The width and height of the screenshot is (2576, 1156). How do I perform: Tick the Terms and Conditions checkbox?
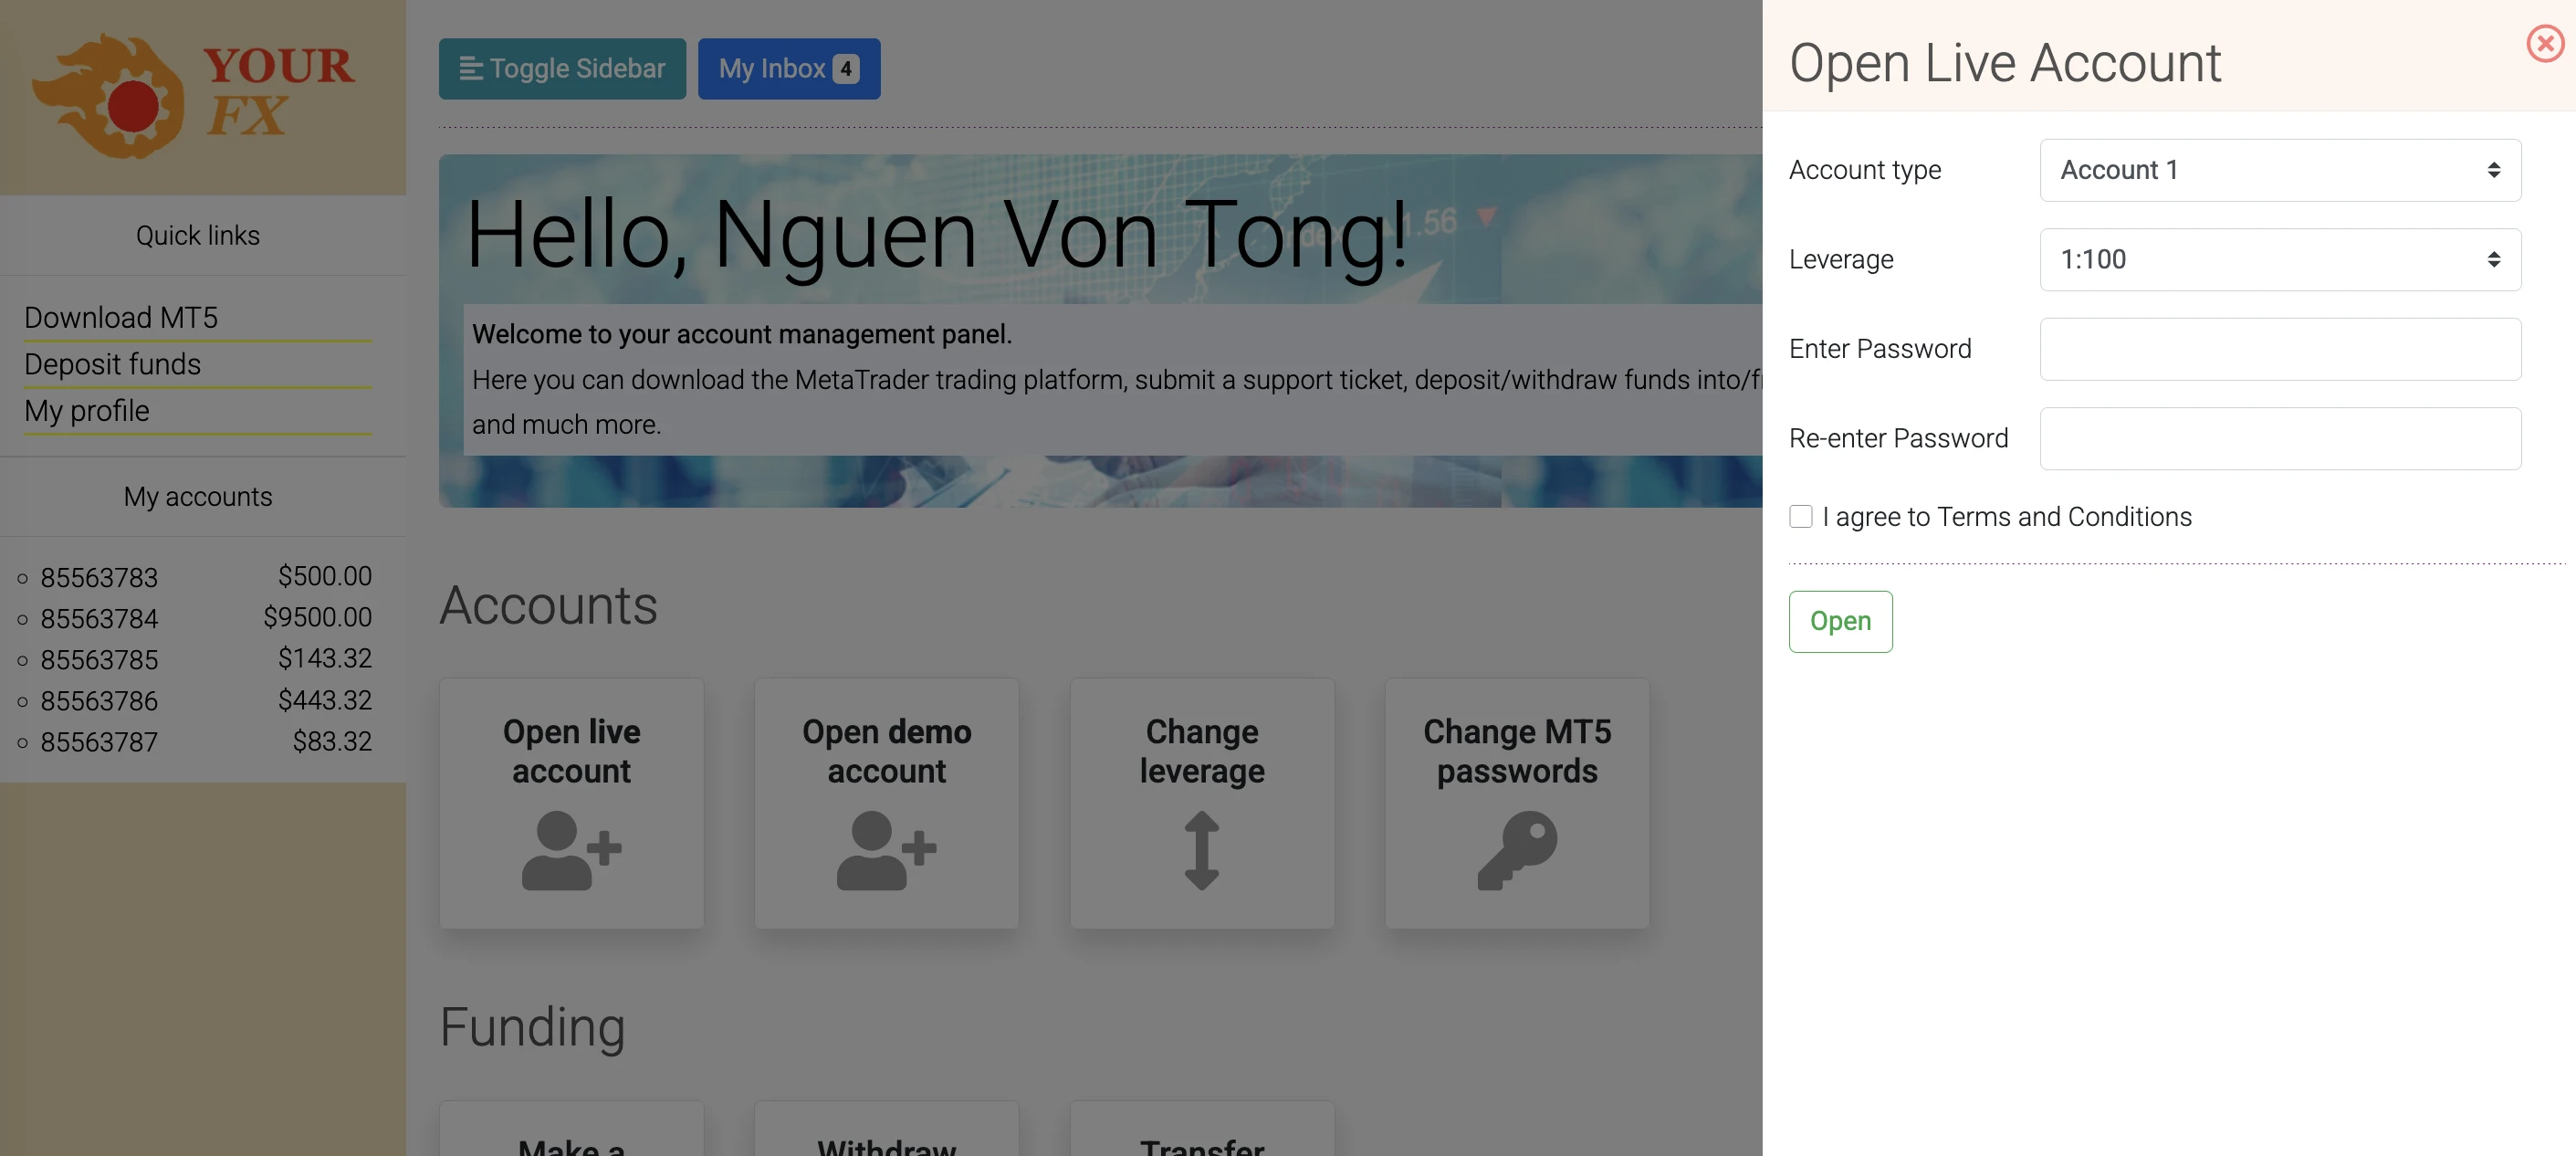pyautogui.click(x=1800, y=516)
